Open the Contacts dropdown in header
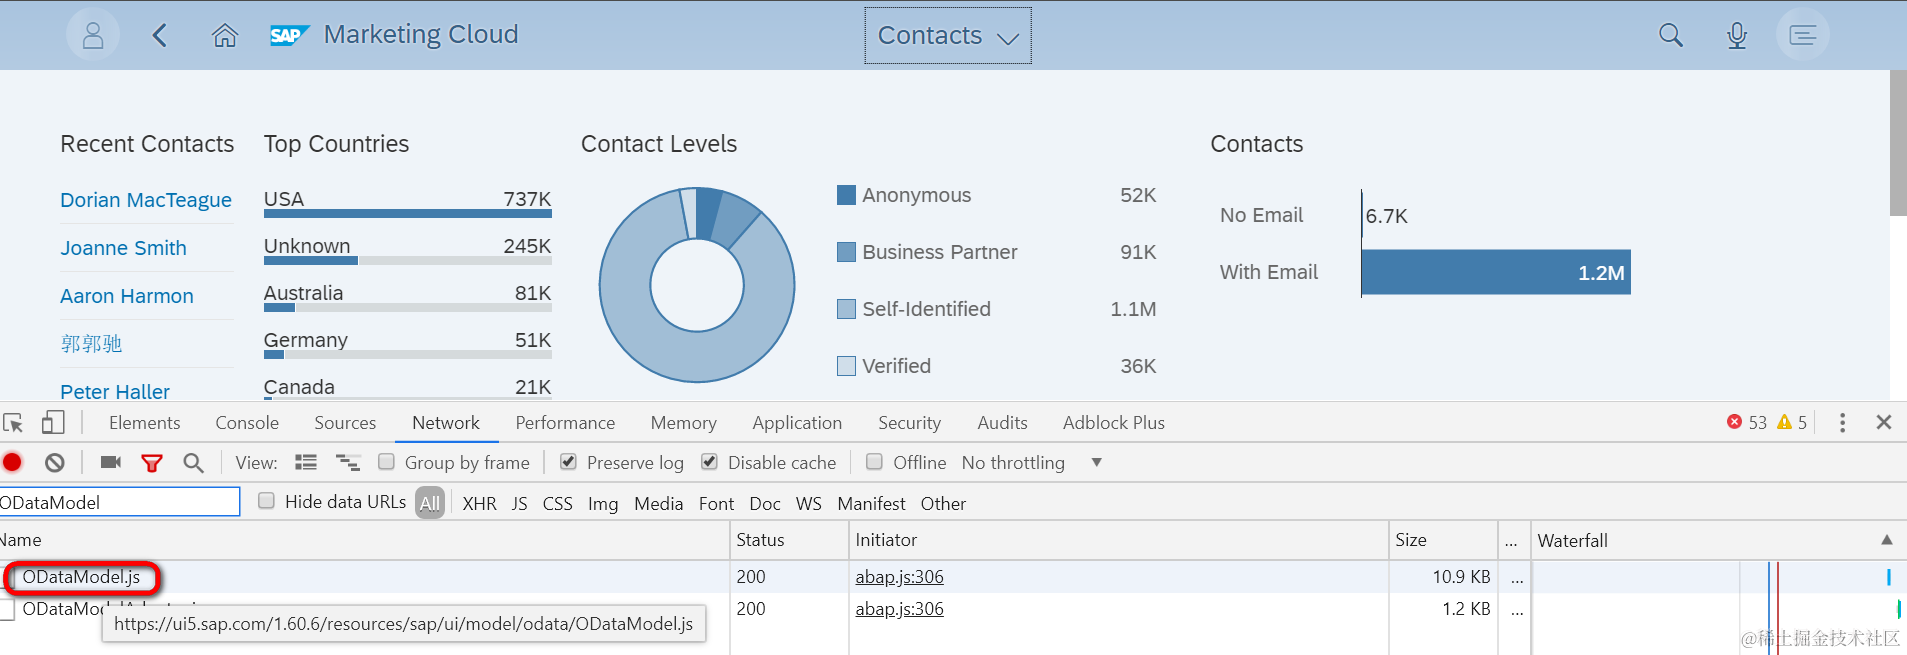The height and width of the screenshot is (655, 1907). click(x=948, y=36)
